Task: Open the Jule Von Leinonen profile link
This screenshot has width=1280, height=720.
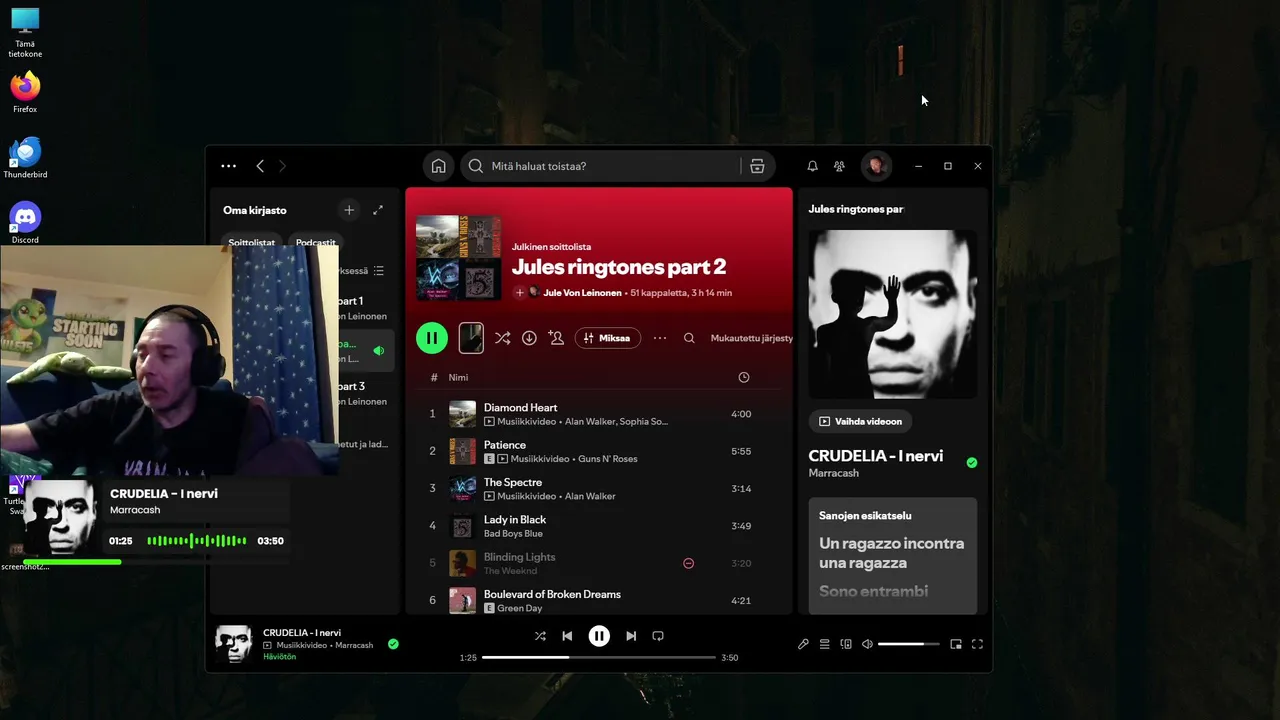Action: (x=582, y=293)
